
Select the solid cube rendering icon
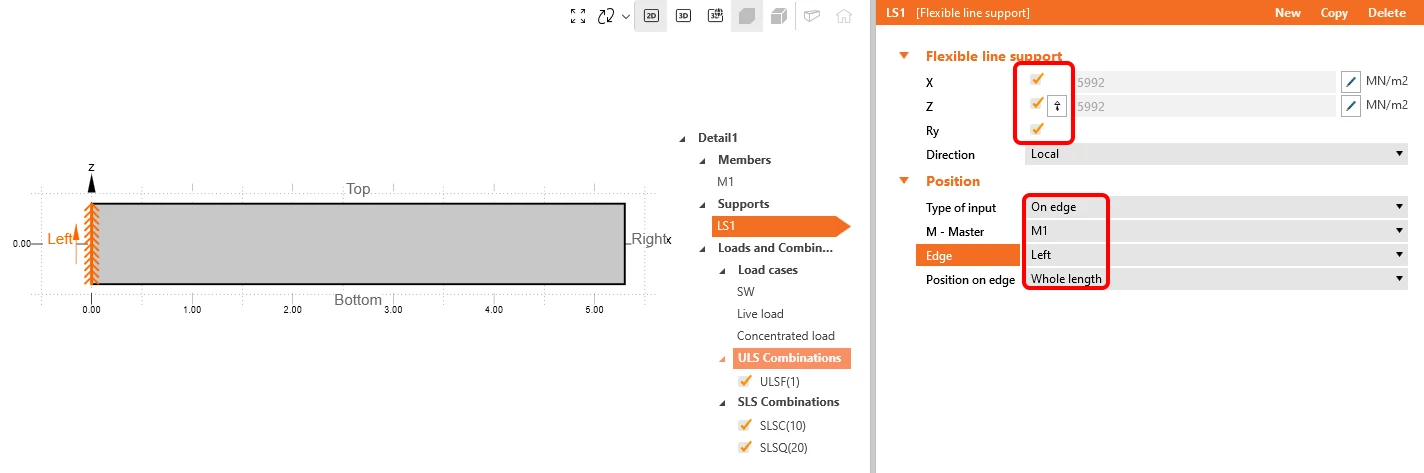[747, 16]
